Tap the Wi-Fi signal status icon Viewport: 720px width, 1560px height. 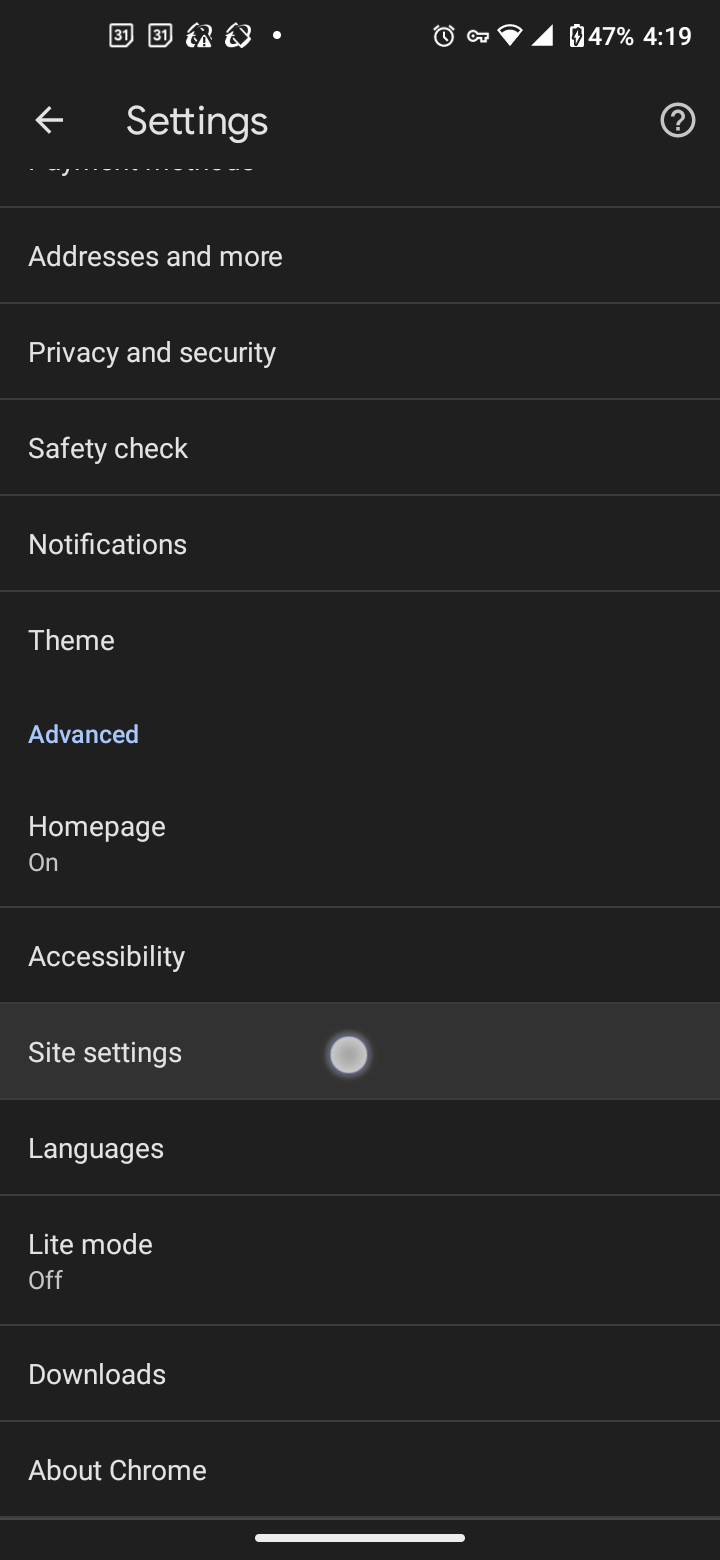pyautogui.click(x=510, y=37)
